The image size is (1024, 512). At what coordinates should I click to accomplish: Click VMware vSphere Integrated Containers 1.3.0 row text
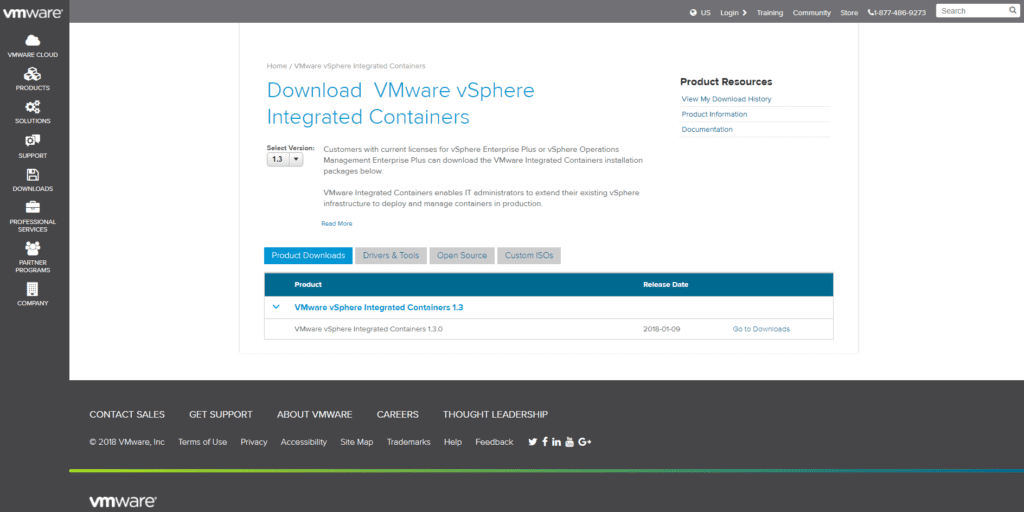pyautogui.click(x=369, y=329)
